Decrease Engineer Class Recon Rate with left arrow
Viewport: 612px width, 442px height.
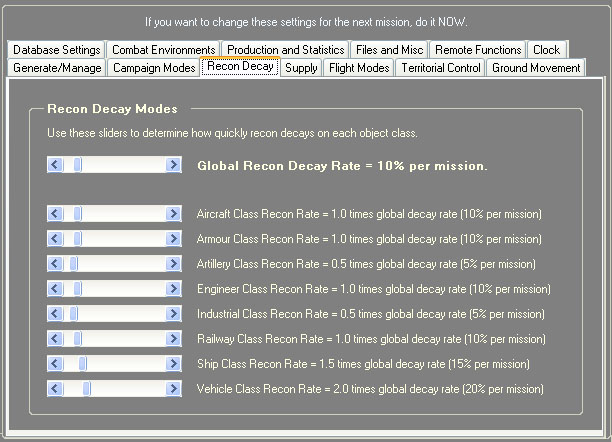[55, 288]
